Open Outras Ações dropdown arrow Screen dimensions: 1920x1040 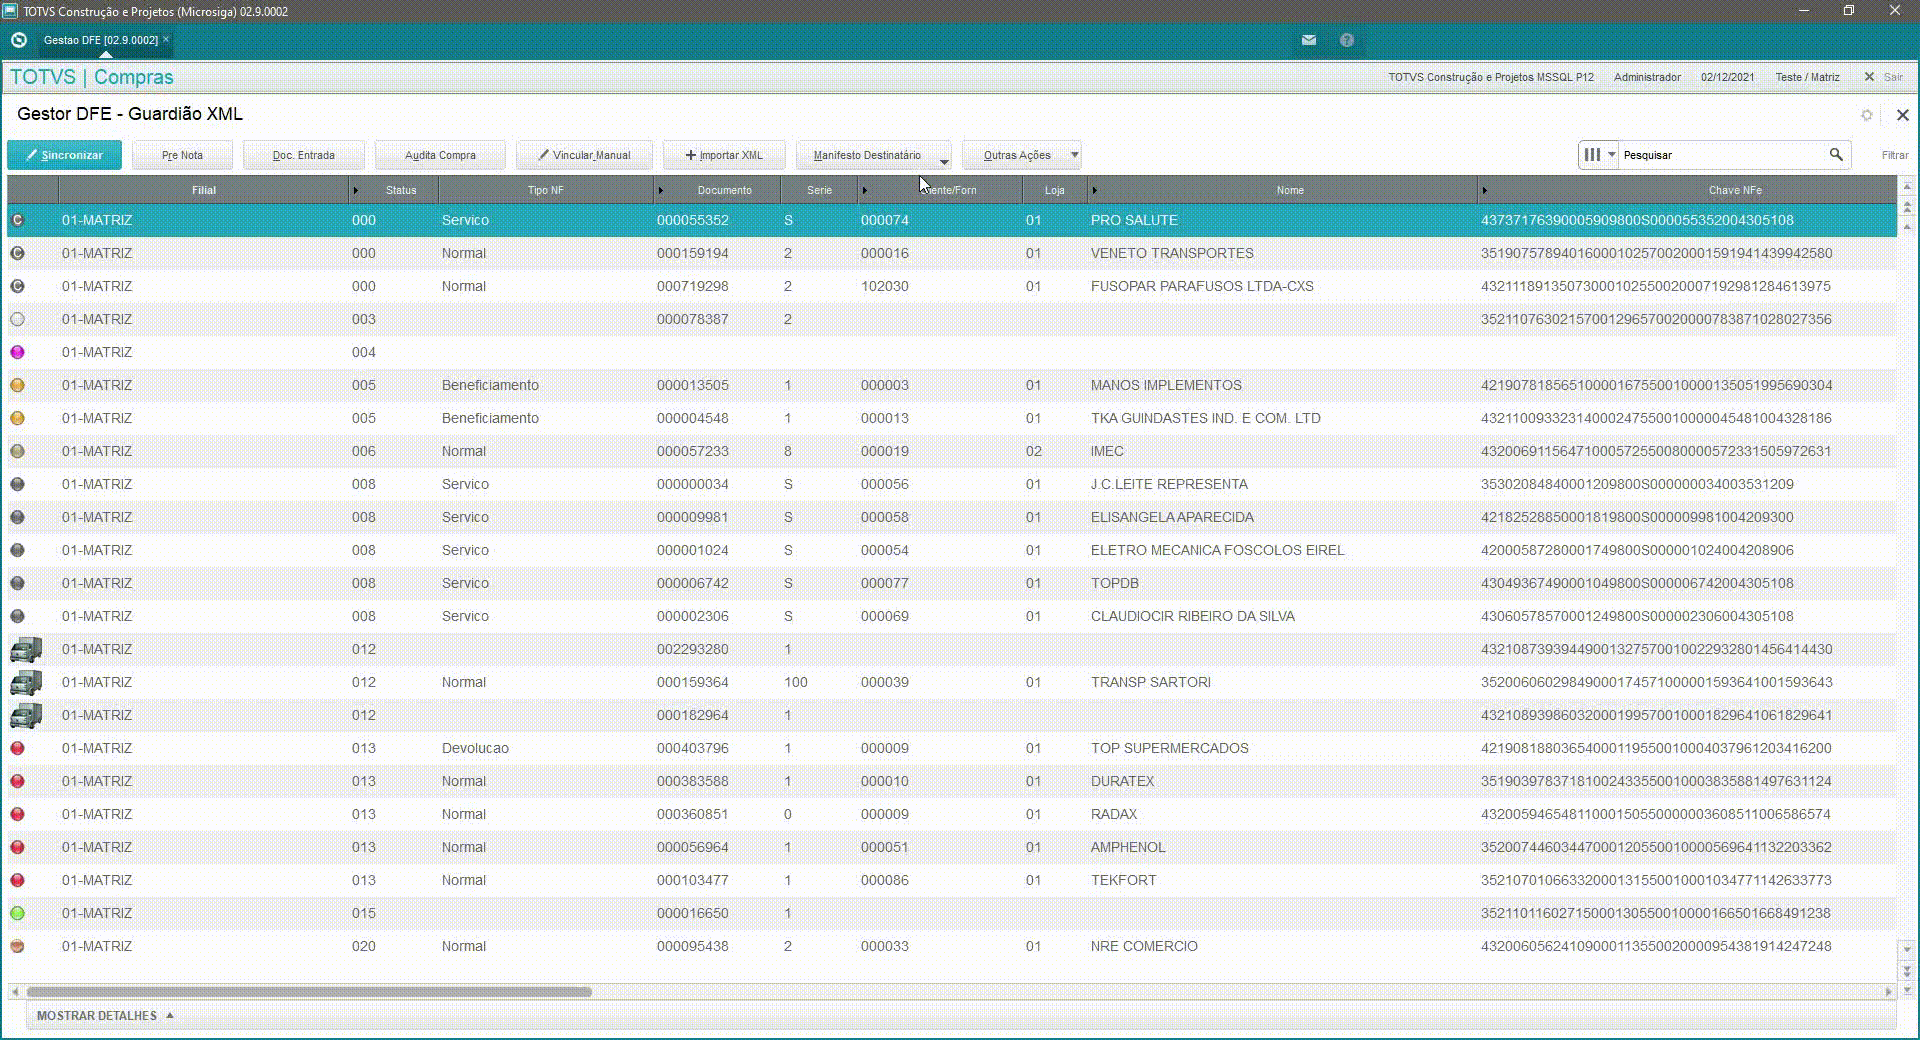click(x=1074, y=155)
